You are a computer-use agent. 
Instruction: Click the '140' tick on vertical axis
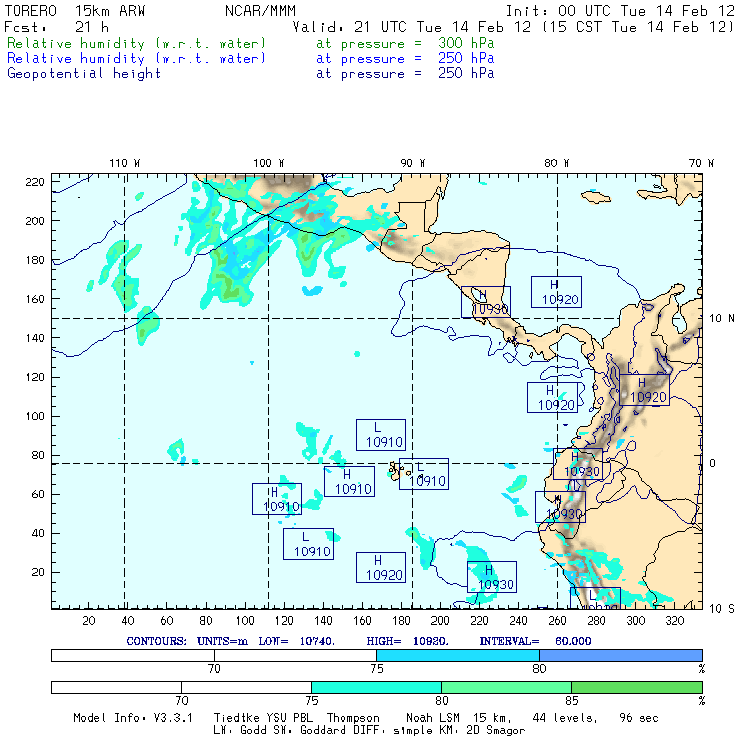35,338
